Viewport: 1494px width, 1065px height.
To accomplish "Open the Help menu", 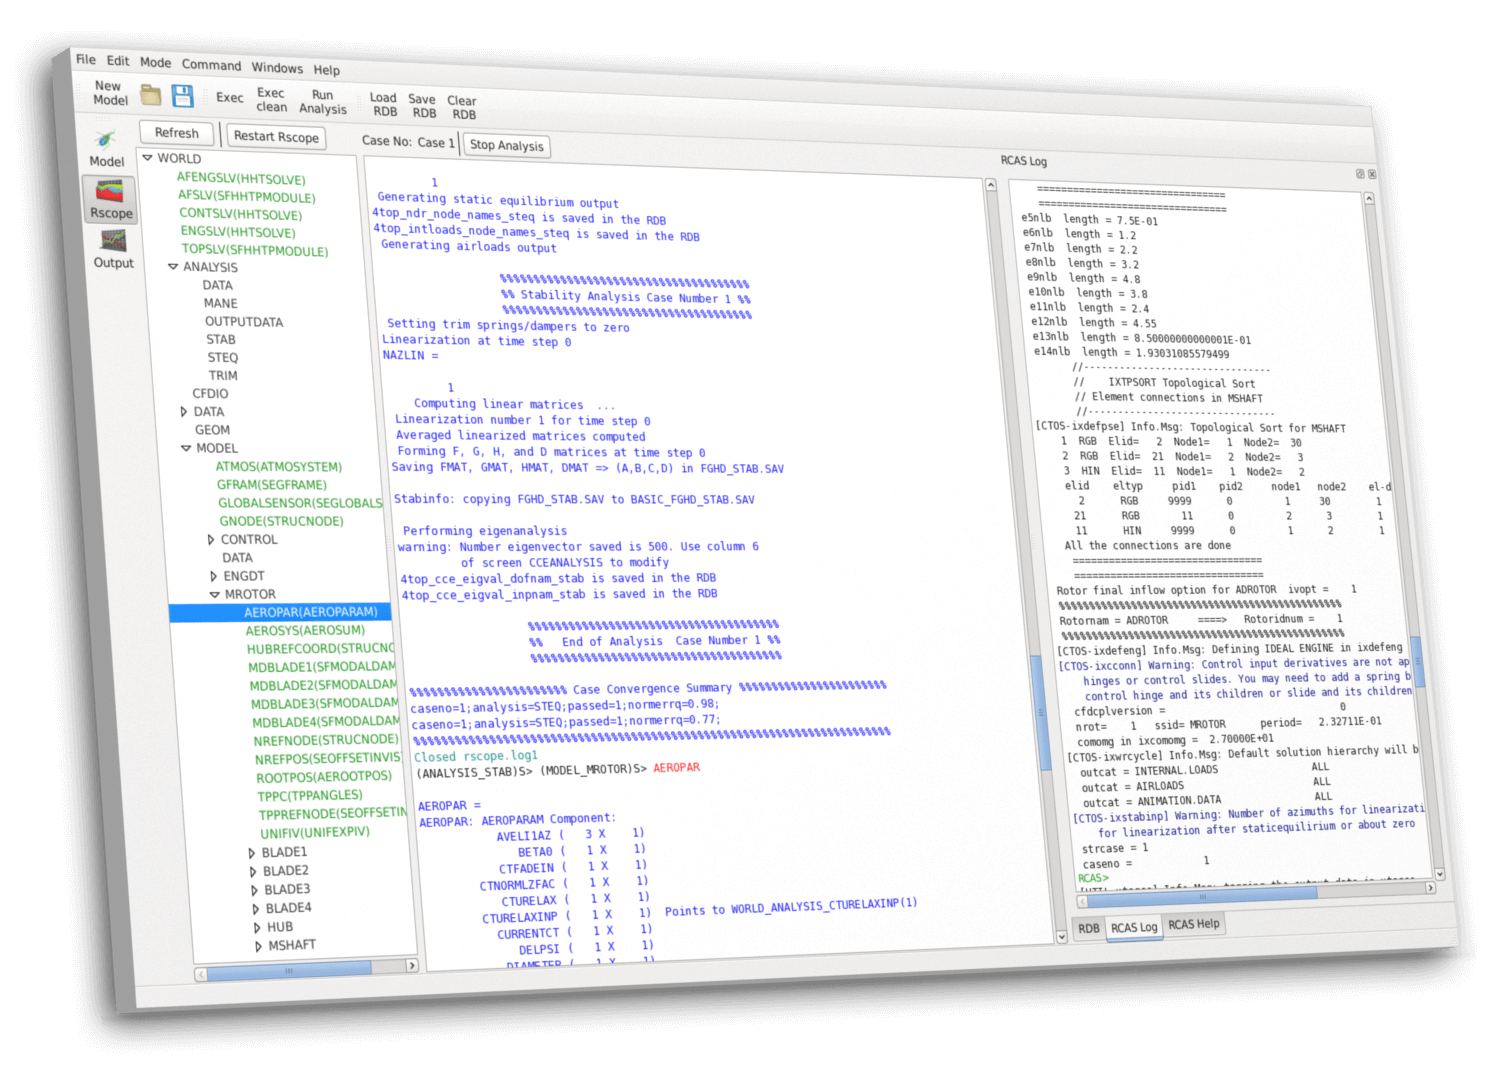I will [326, 70].
